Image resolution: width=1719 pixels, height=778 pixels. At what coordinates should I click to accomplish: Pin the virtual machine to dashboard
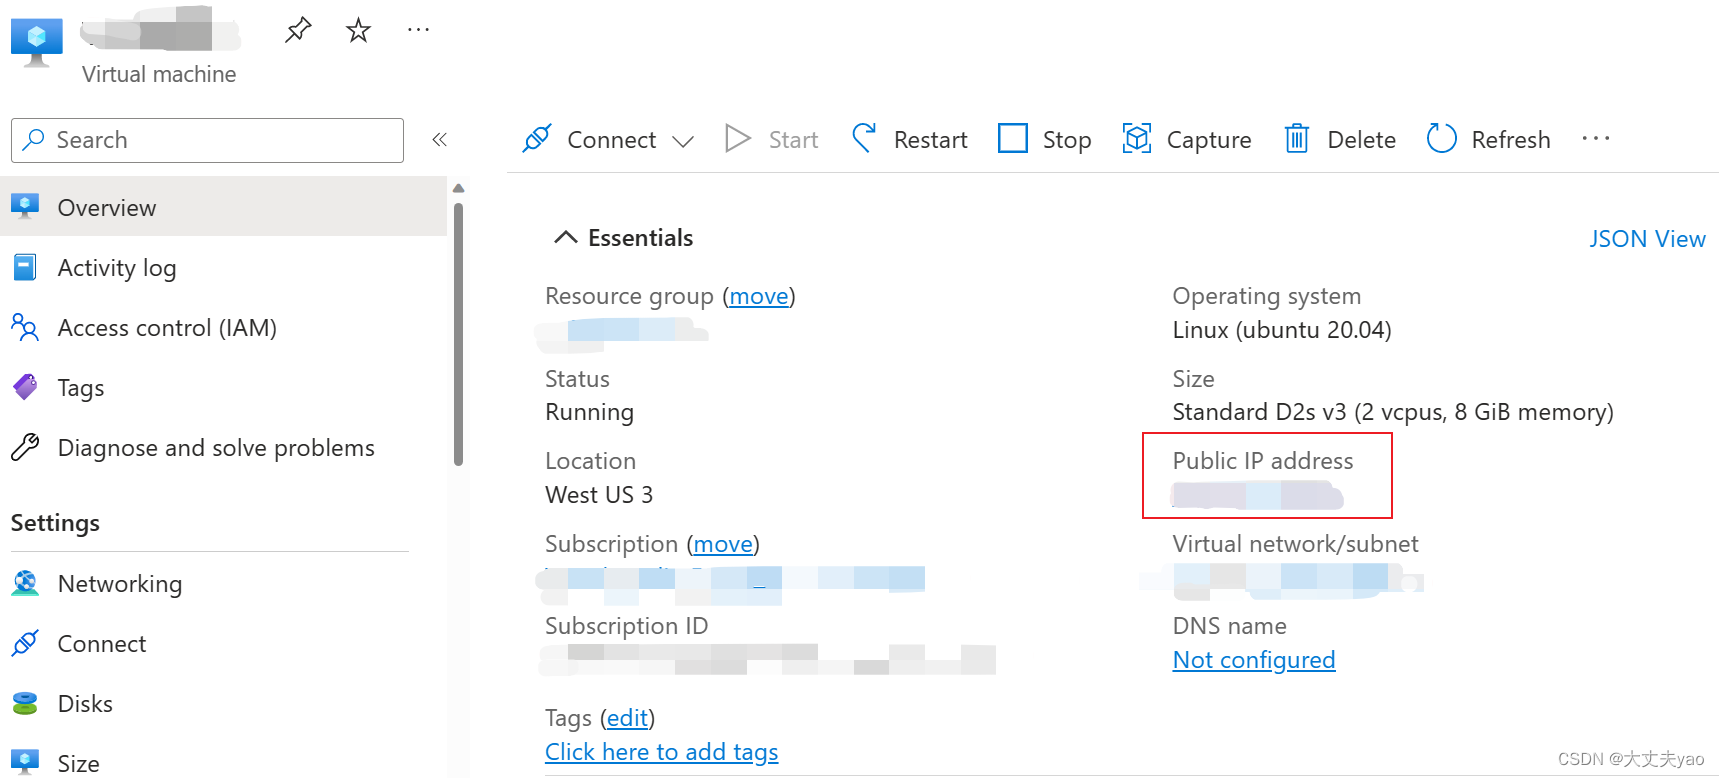coord(298,30)
